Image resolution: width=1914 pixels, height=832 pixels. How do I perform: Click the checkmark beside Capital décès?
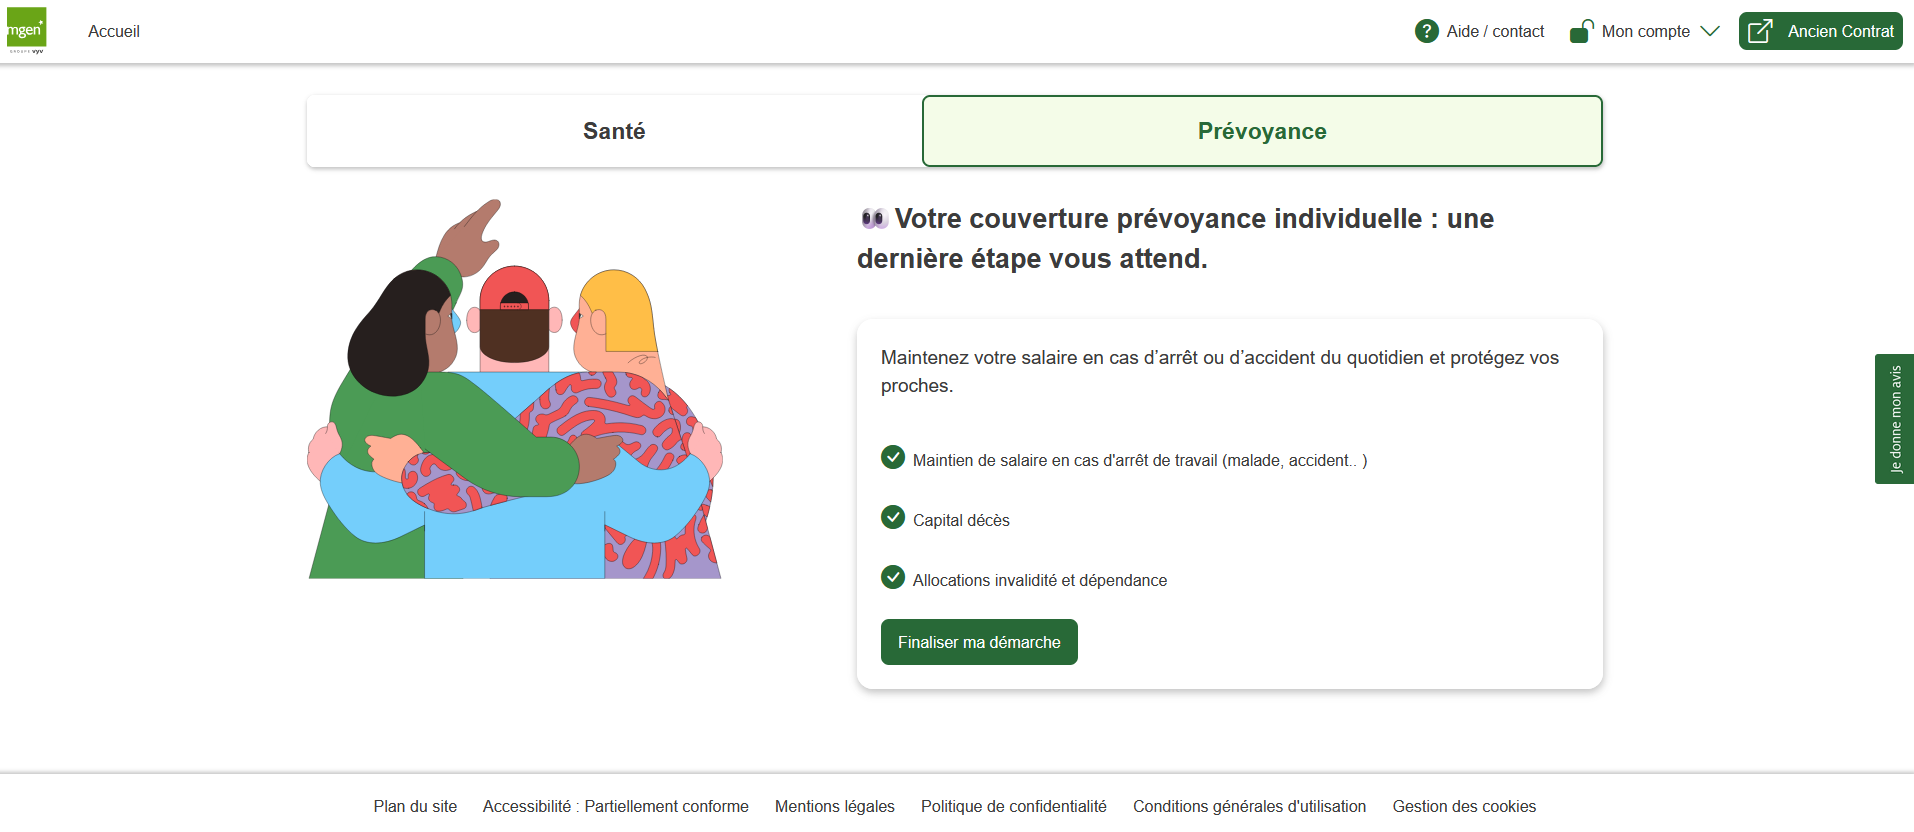(x=893, y=517)
